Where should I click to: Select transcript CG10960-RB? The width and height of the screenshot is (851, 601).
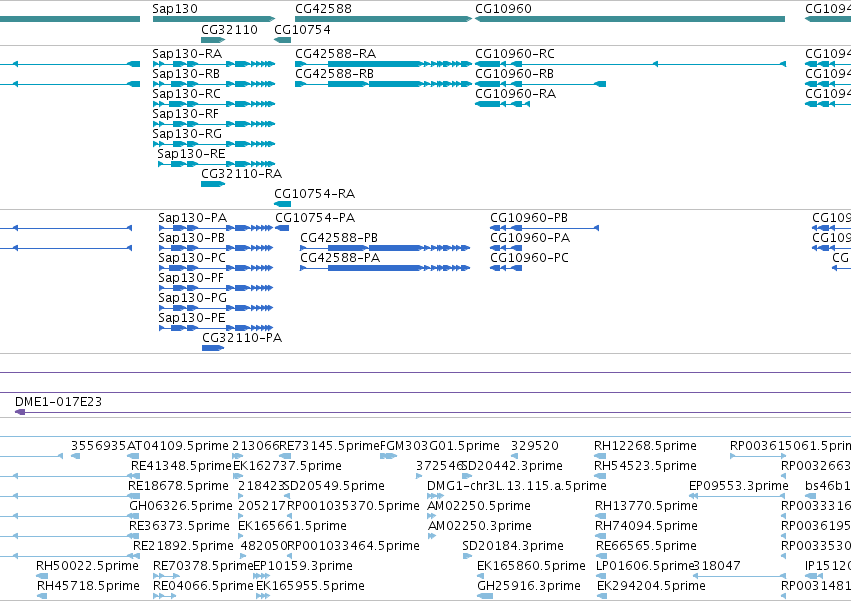coord(541,84)
